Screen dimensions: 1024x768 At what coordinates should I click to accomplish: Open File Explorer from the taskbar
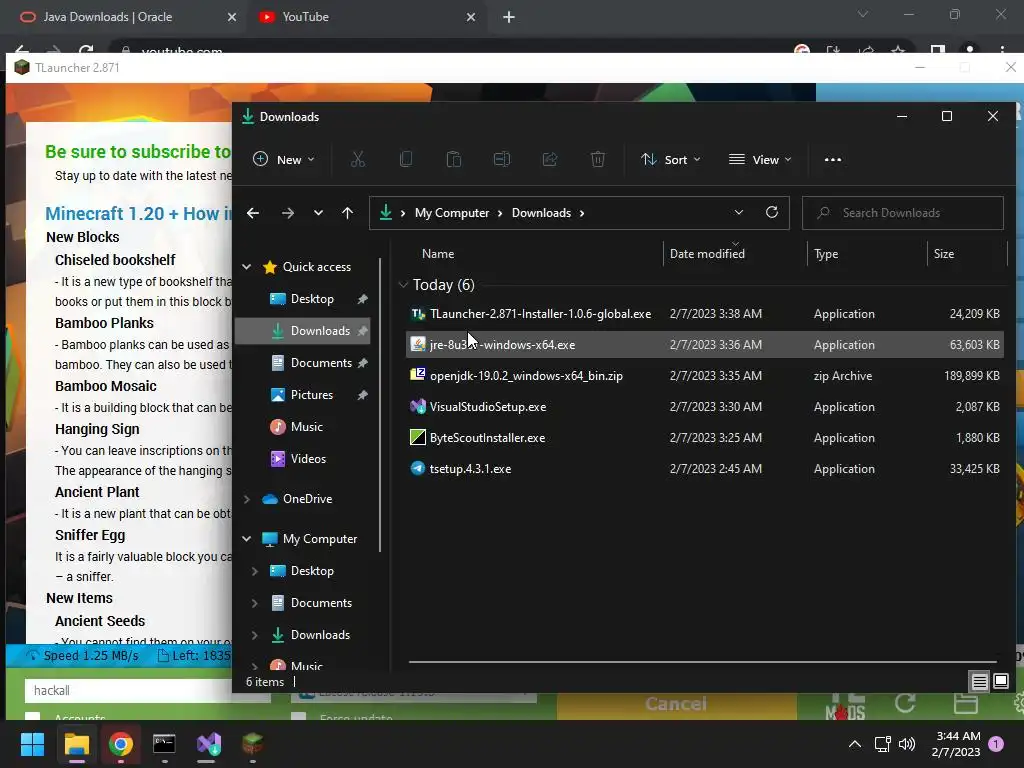[x=76, y=744]
